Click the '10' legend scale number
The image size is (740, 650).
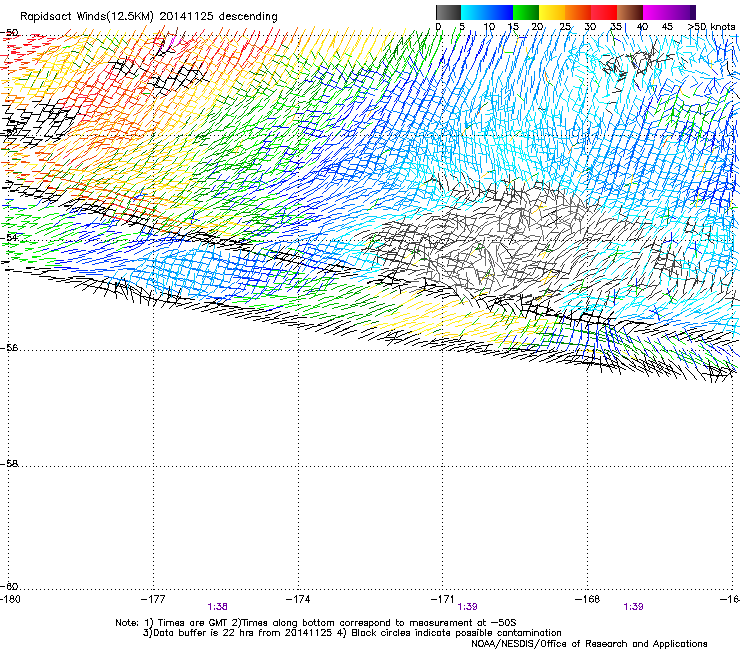coord(489,27)
